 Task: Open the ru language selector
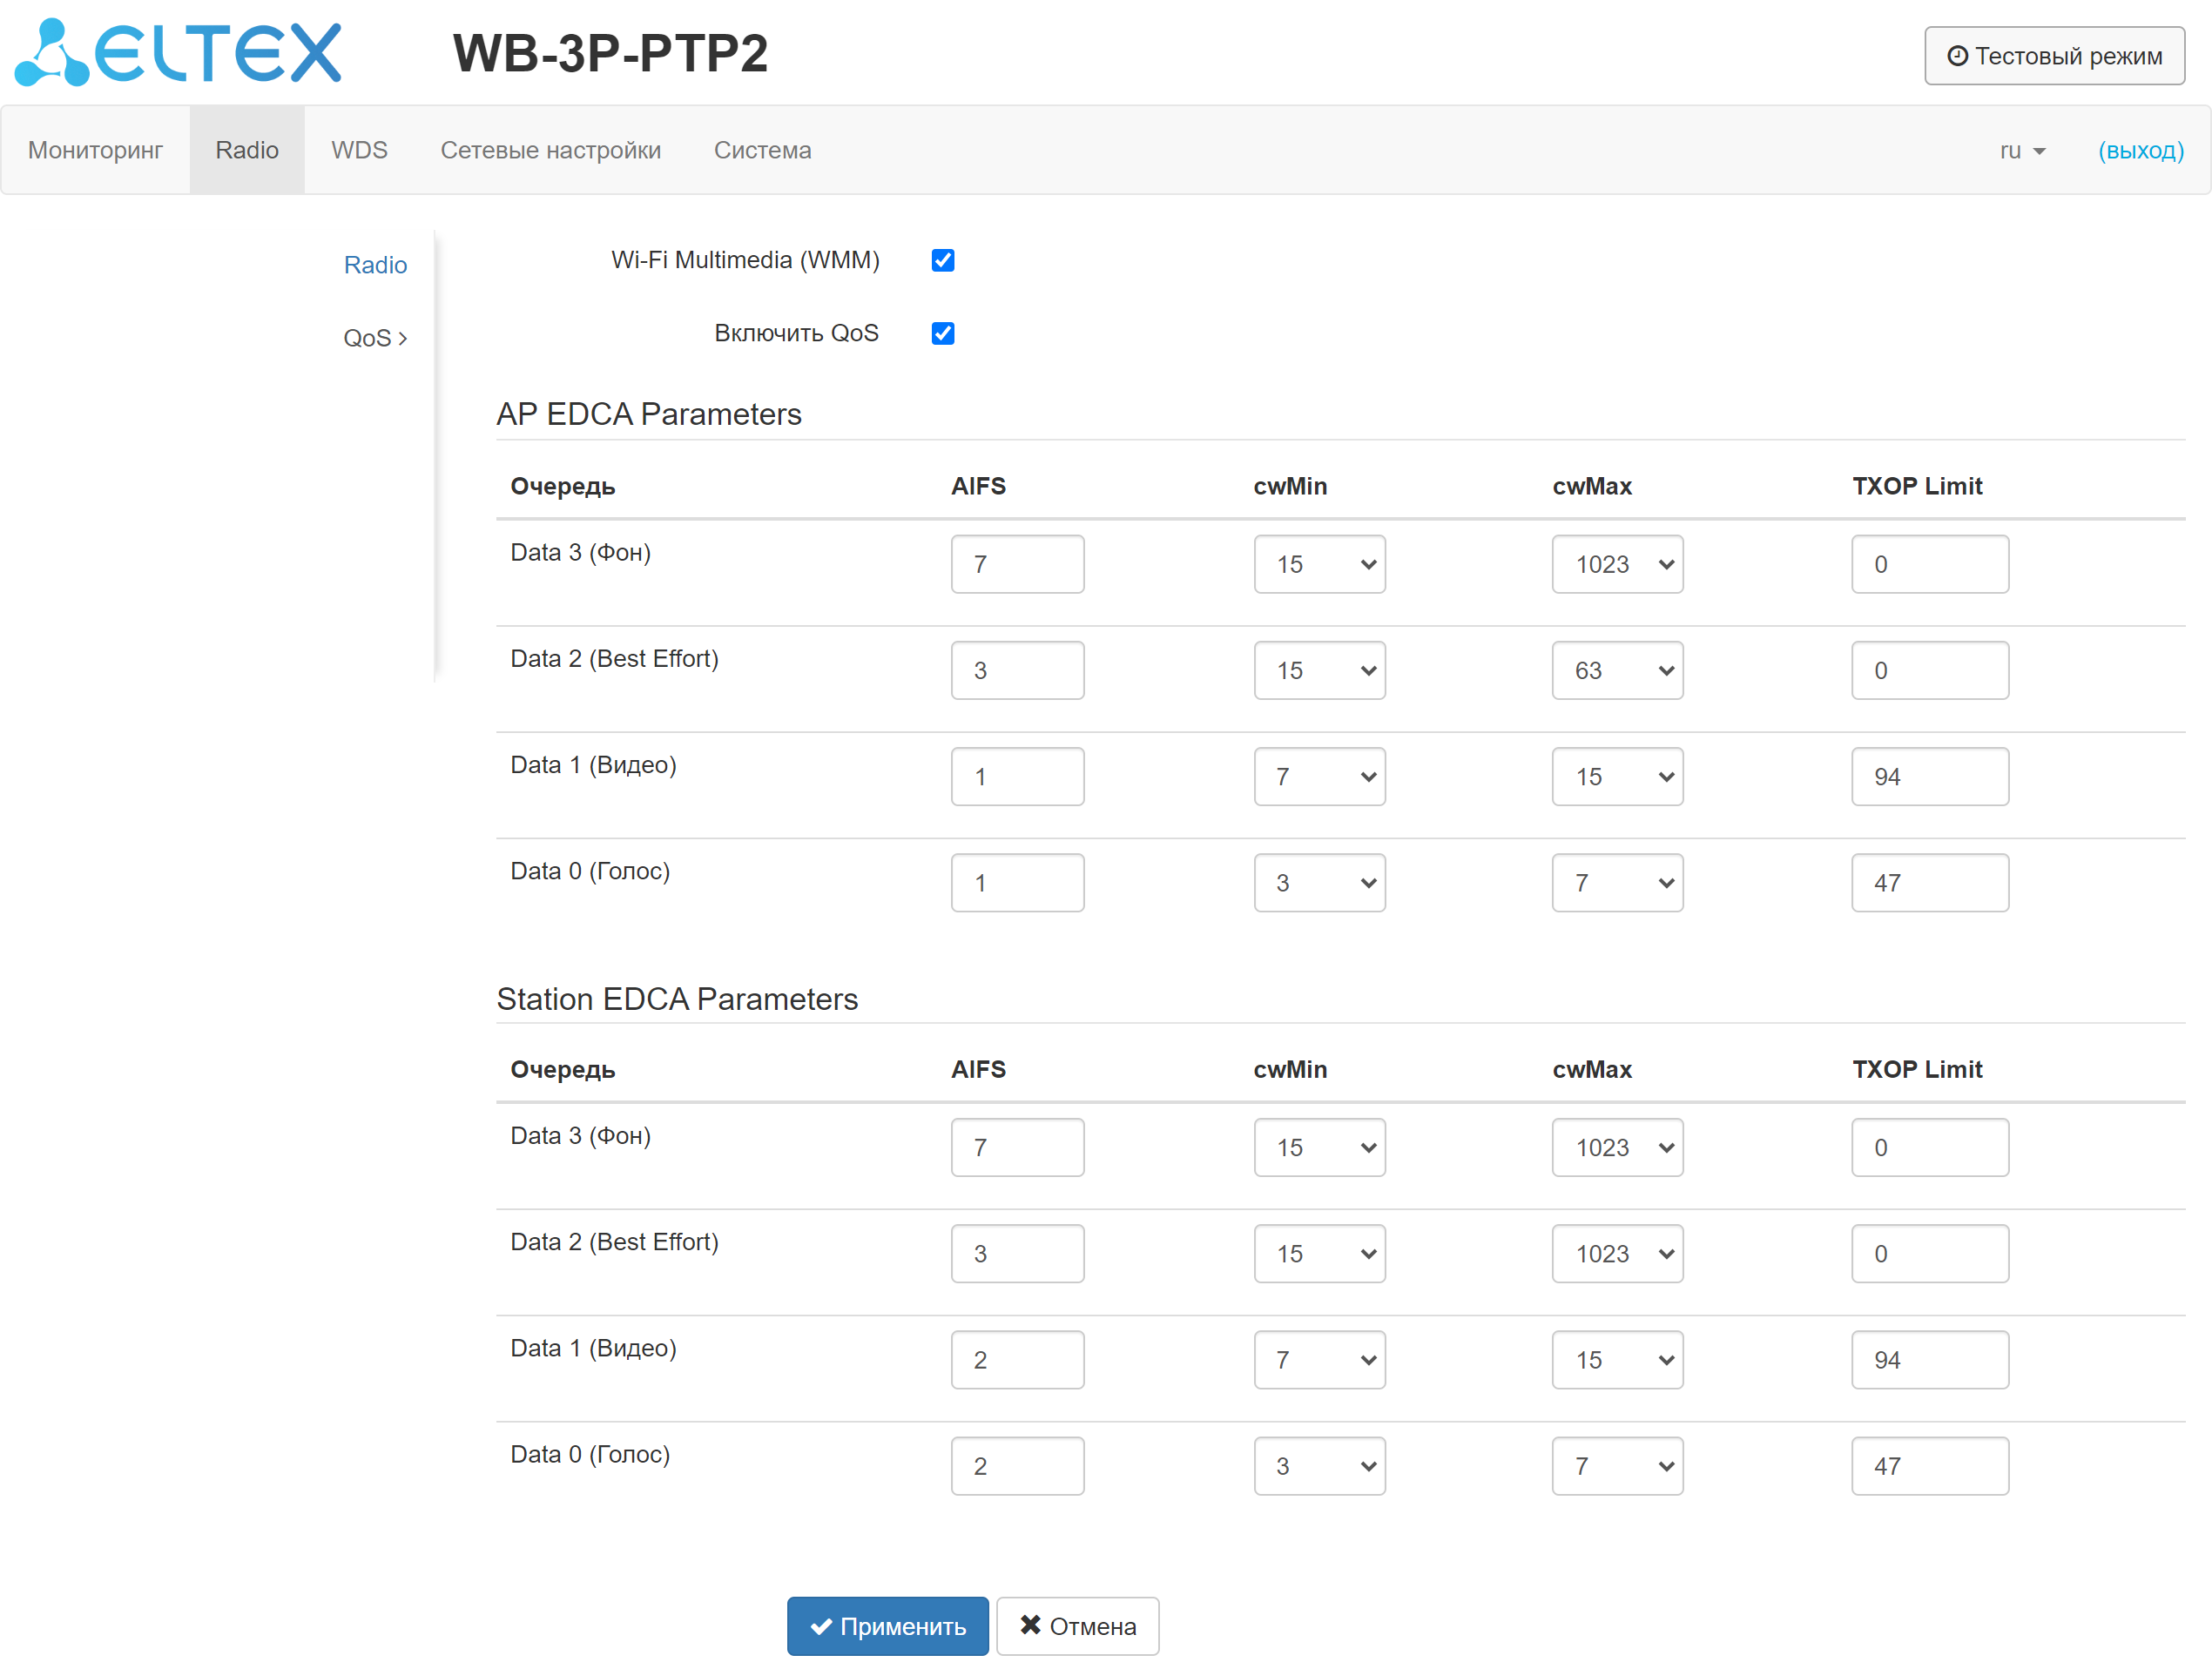(2022, 150)
